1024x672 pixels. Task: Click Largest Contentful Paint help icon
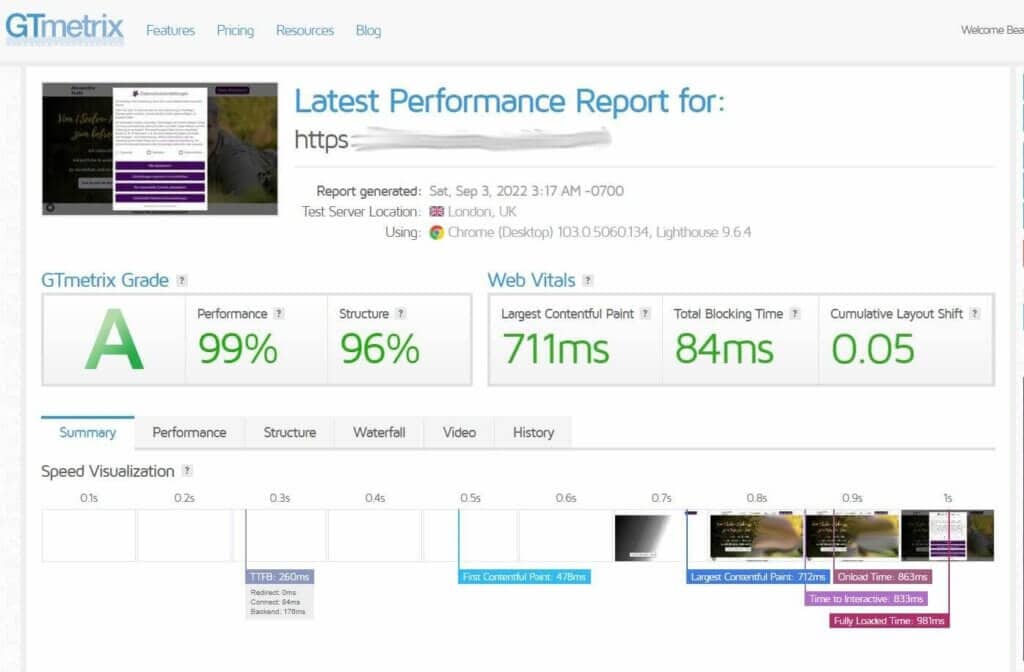645,313
